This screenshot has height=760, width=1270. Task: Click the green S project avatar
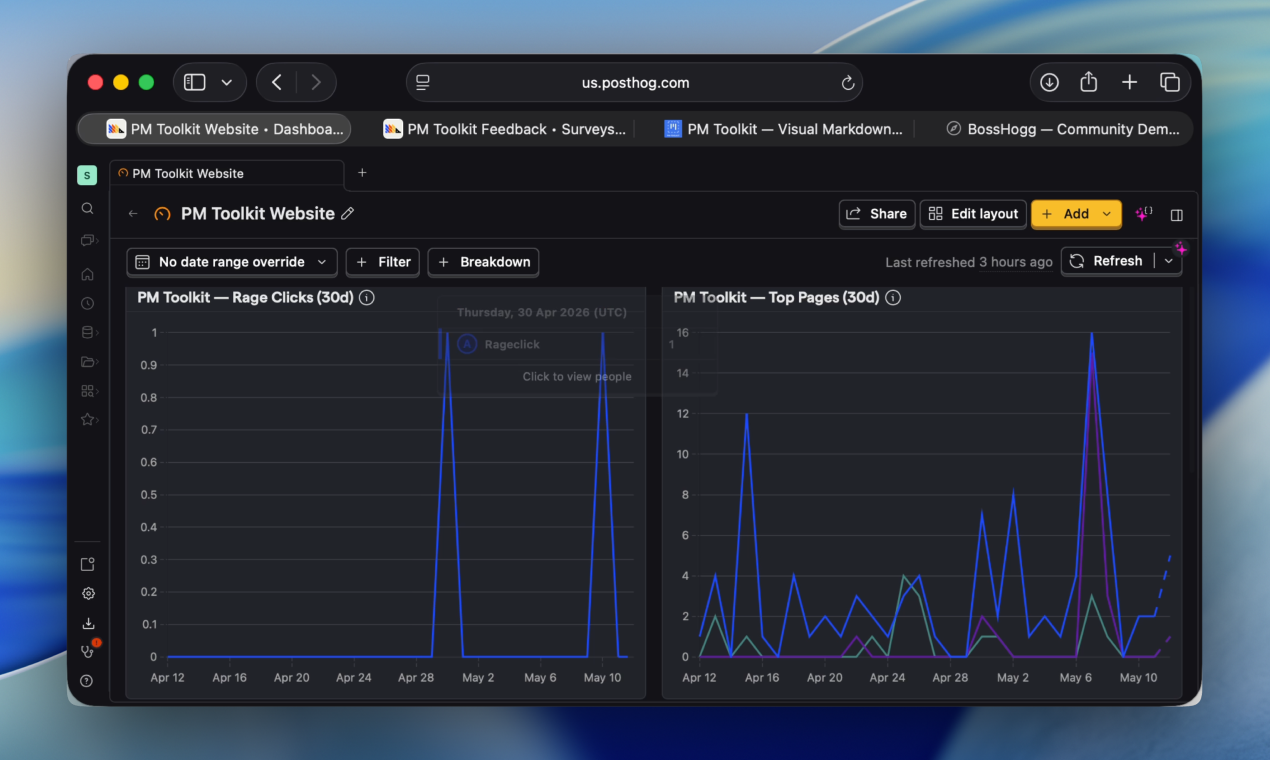point(87,175)
